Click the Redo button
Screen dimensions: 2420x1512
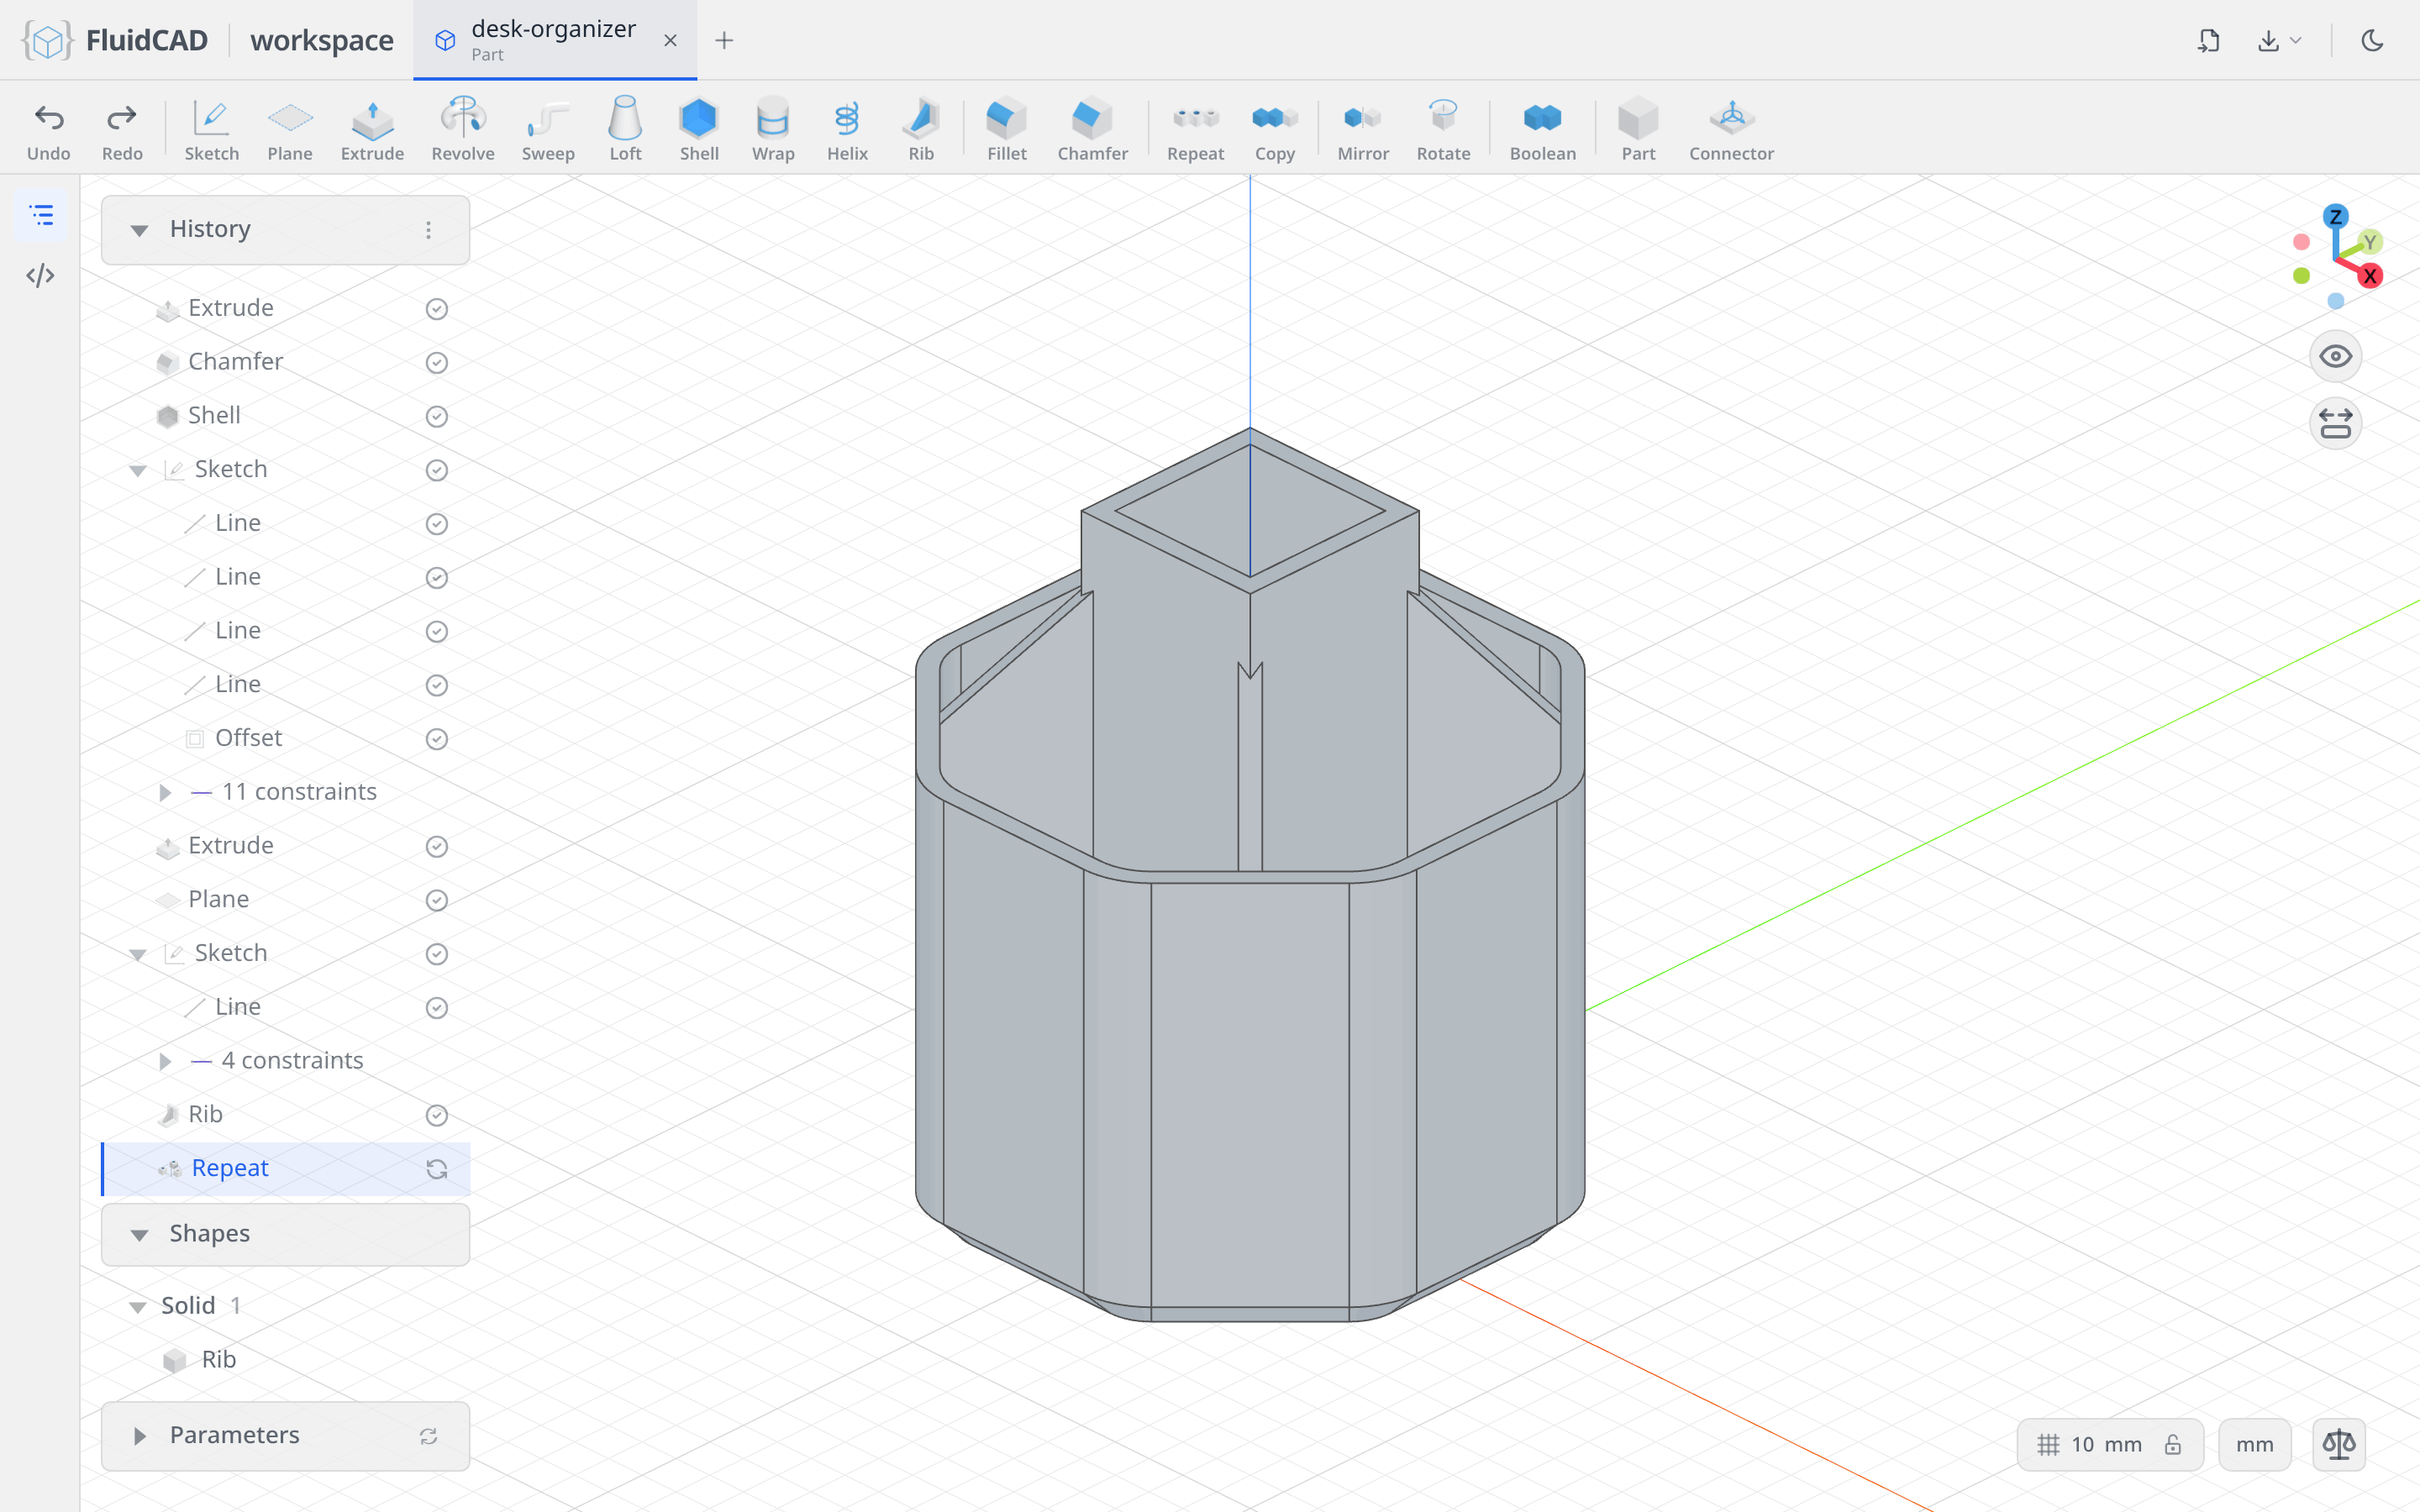coord(122,130)
